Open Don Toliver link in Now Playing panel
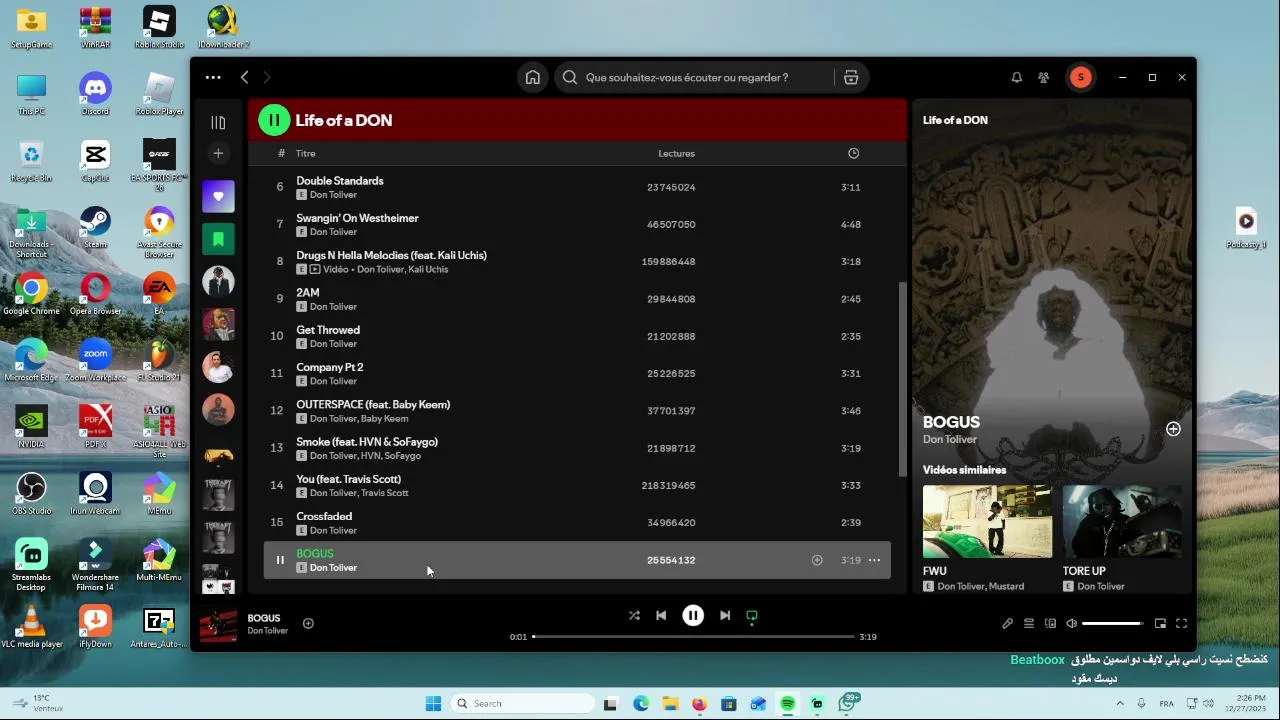 coord(950,440)
